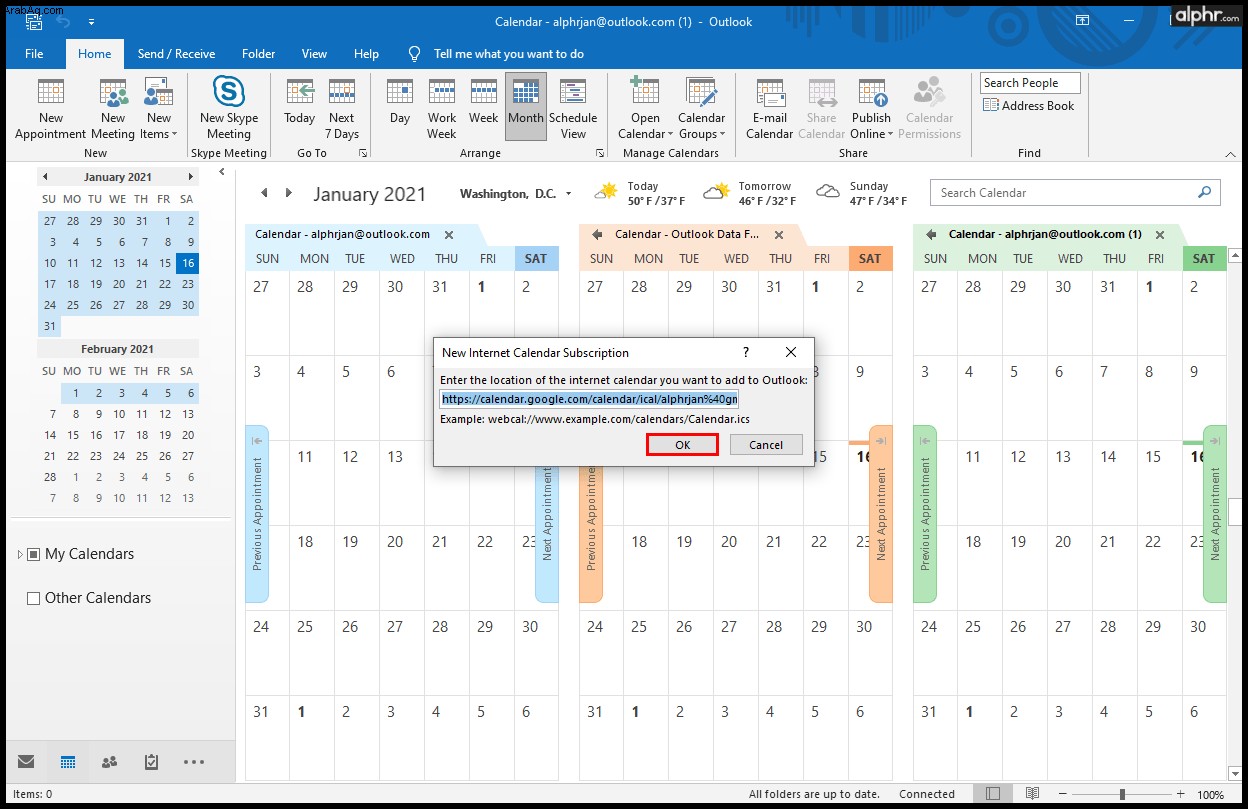Image resolution: width=1248 pixels, height=809 pixels.
Task: Show the Next 7 Days
Action: point(342,110)
